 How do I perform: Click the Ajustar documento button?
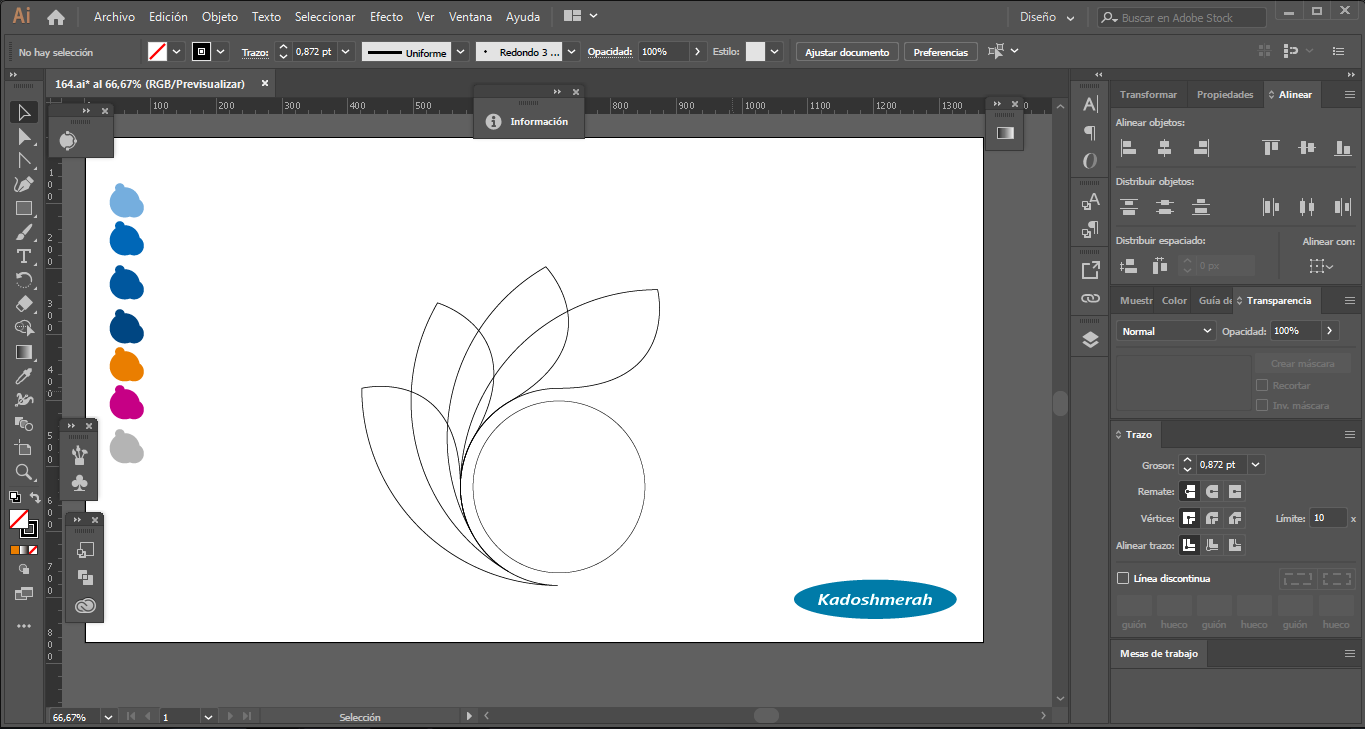pos(847,52)
